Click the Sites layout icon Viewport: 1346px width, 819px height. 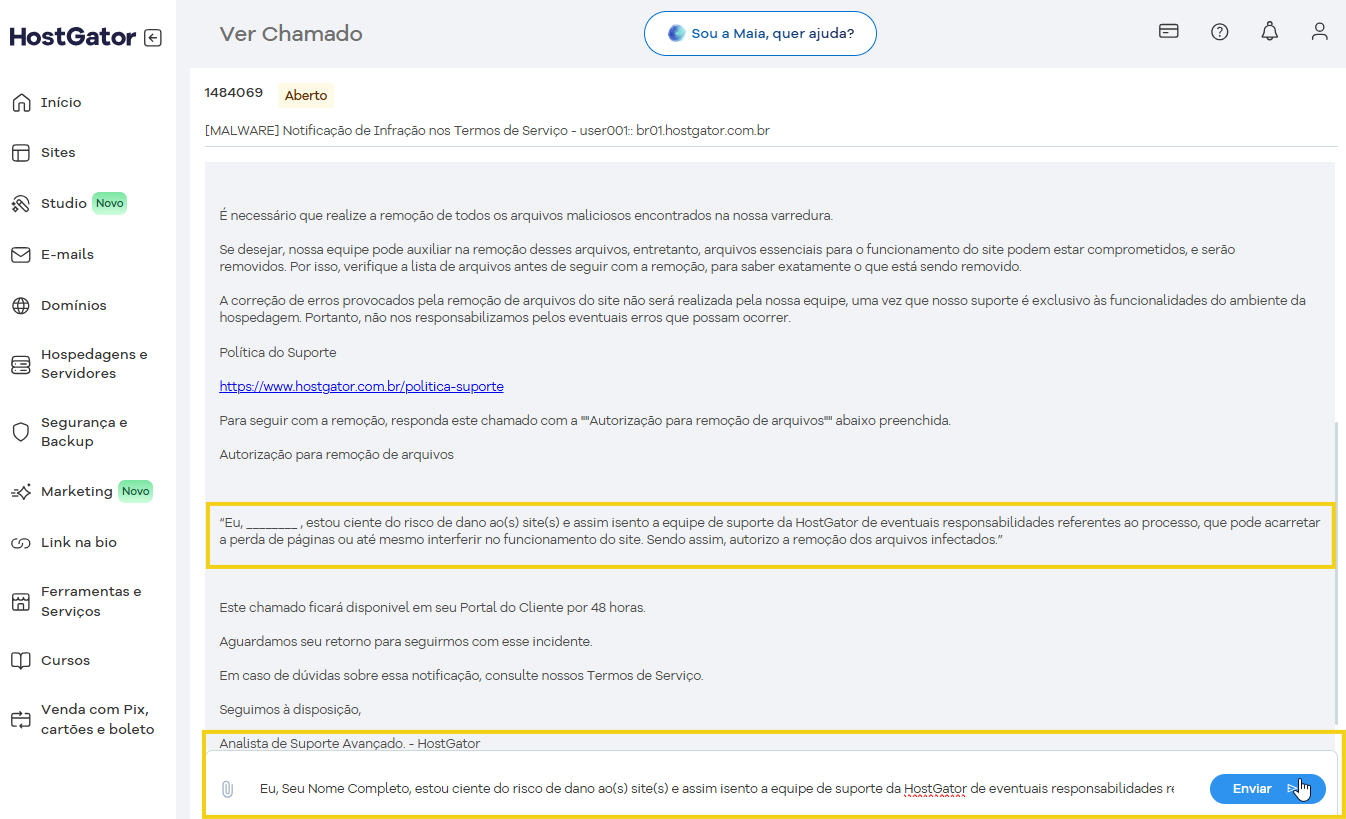21,152
